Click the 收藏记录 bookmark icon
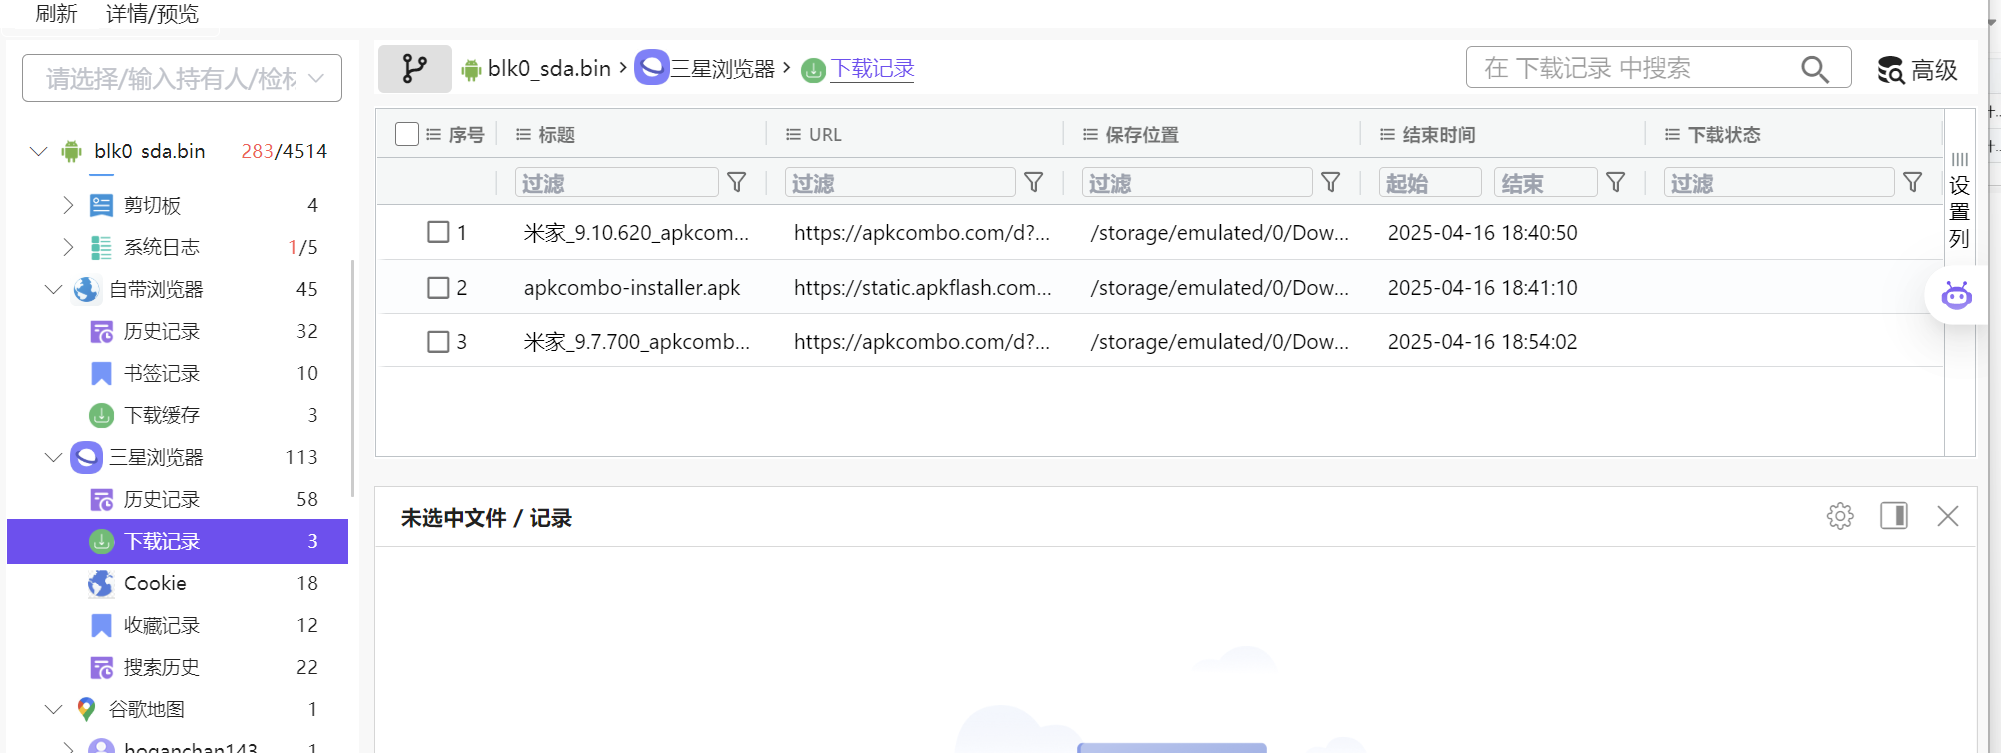Screen dimensions: 2001x753 pos(101,625)
